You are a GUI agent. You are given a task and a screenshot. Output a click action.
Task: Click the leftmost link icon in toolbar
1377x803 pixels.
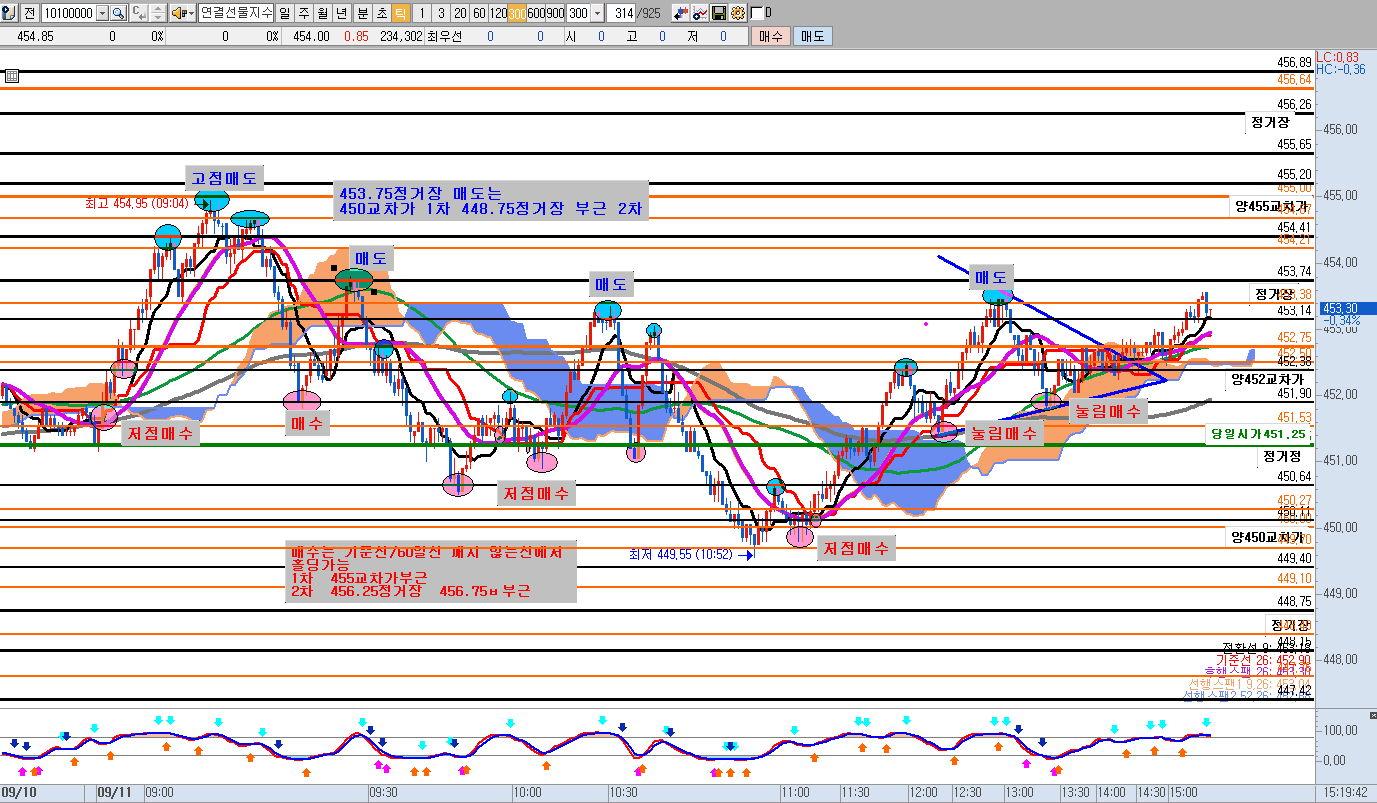[9, 13]
